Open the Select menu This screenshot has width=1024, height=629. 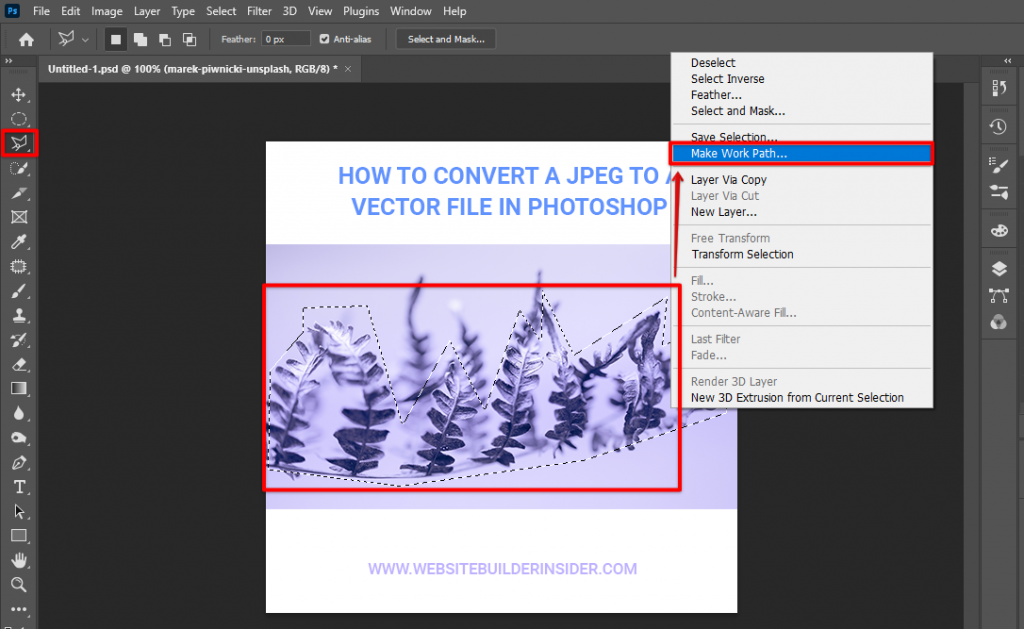[x=221, y=11]
